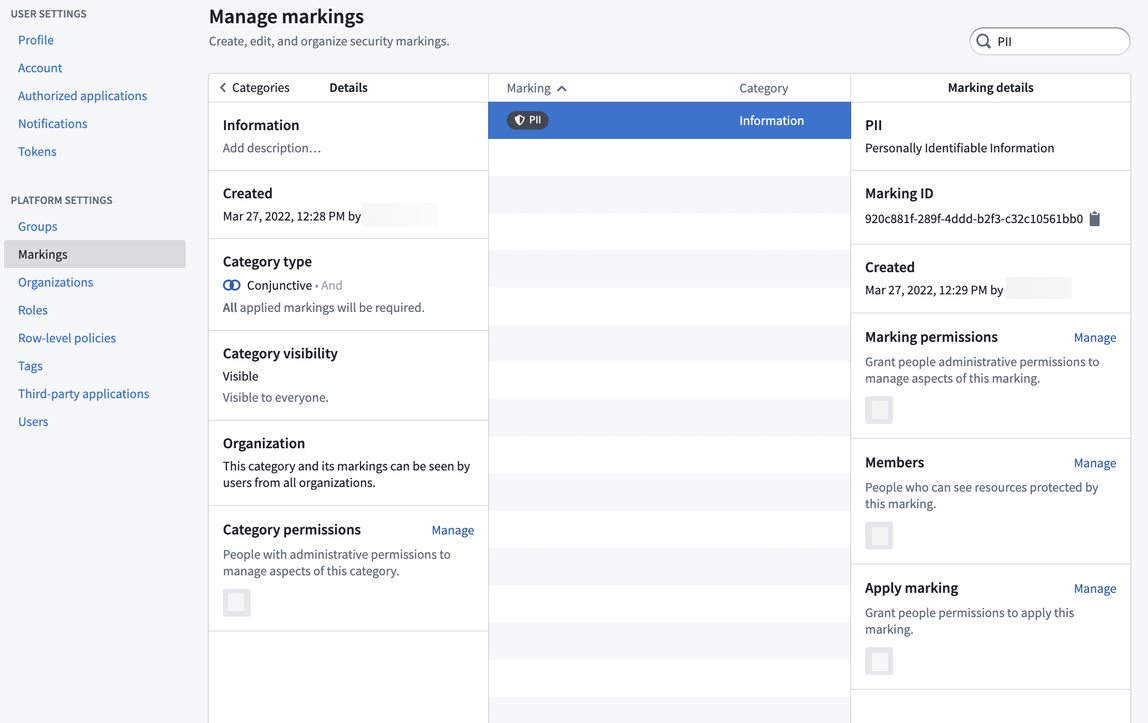Click Add description for Information category
Viewport: 1148px width, 723px height.
pyautogui.click(x=272, y=149)
